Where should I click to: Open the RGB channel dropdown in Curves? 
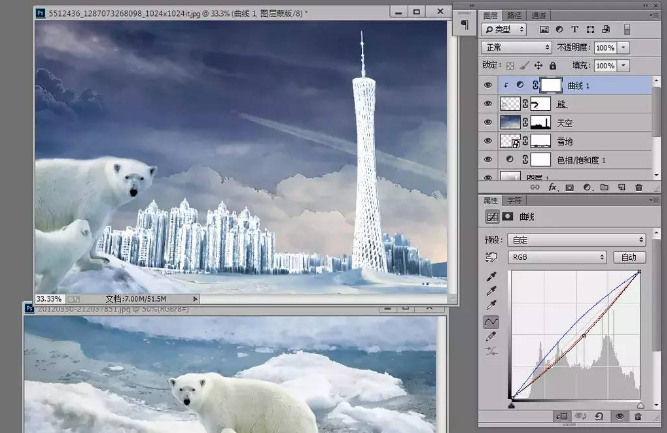click(x=558, y=257)
